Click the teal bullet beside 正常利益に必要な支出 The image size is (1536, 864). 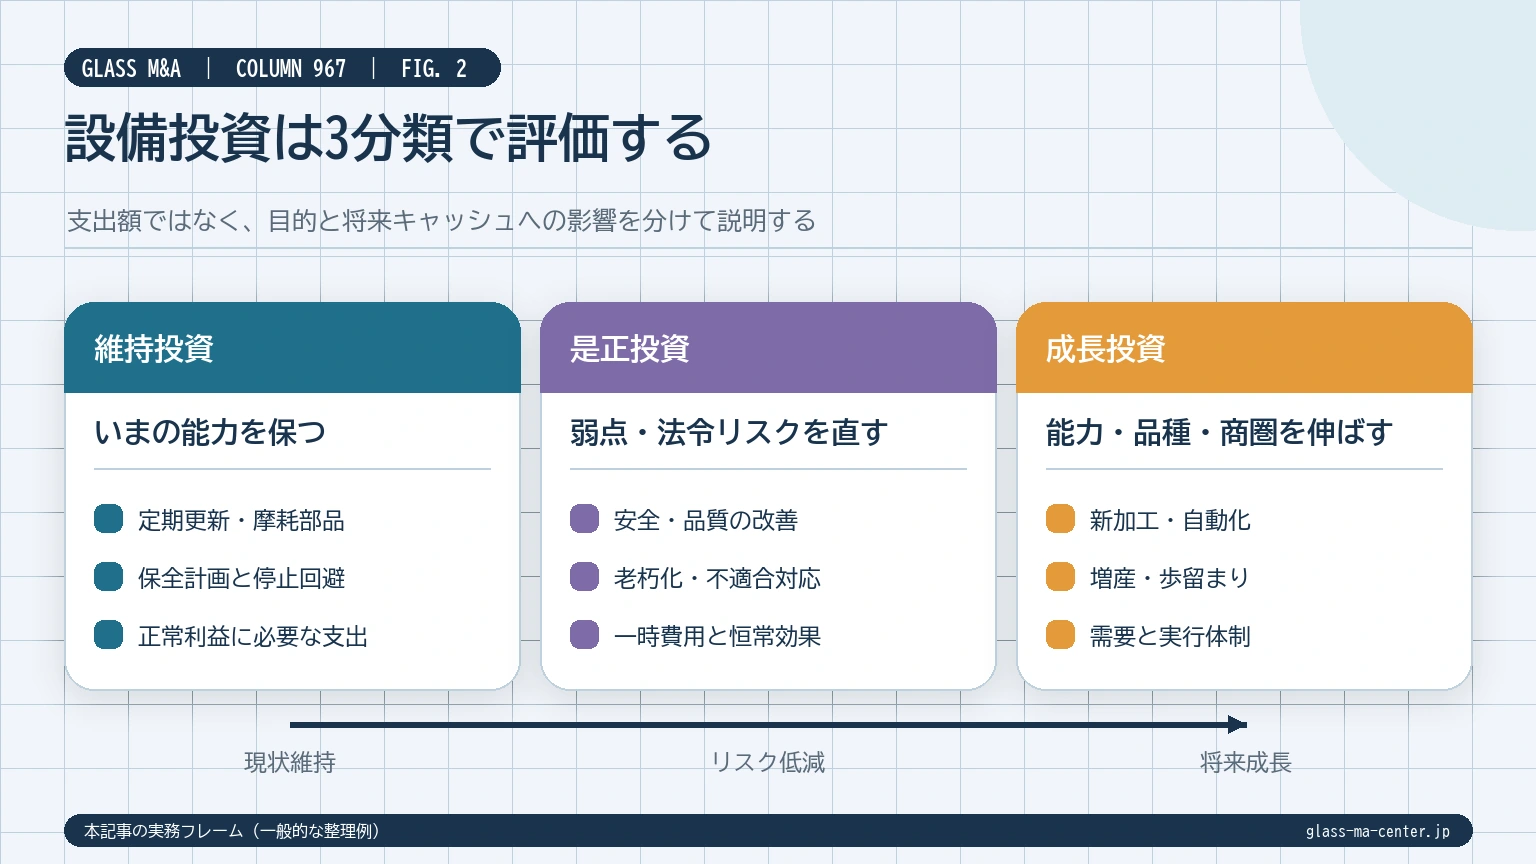(108, 635)
